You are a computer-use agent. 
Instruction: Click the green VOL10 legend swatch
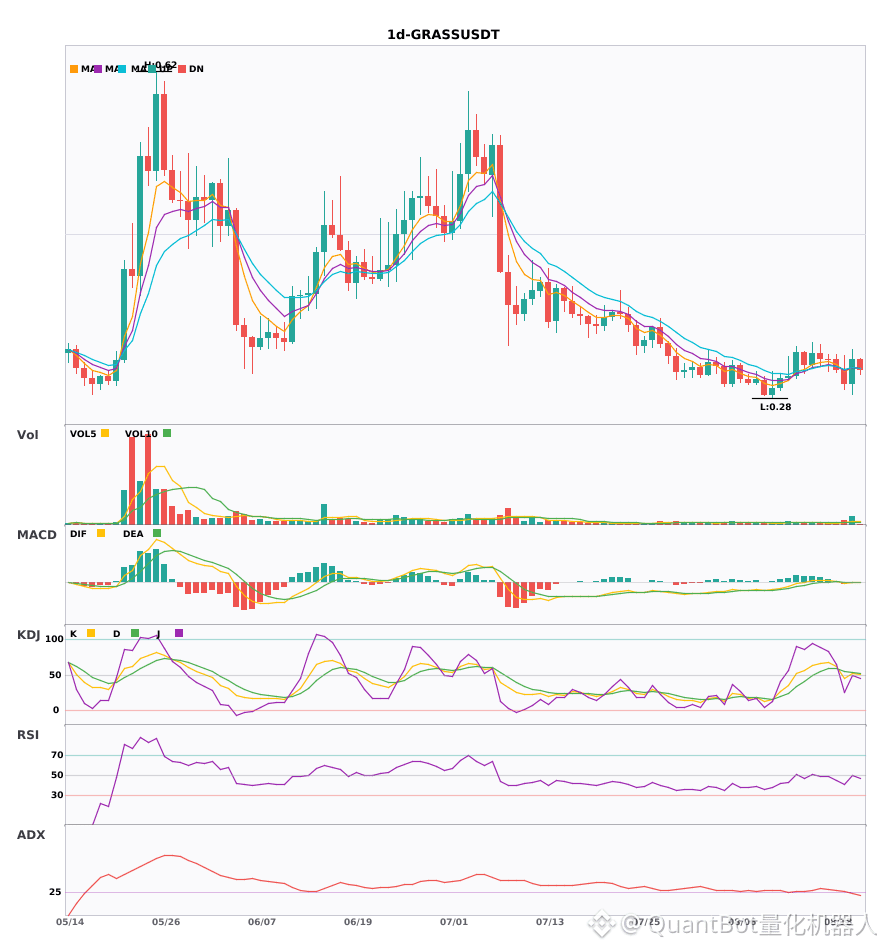[x=167, y=433]
